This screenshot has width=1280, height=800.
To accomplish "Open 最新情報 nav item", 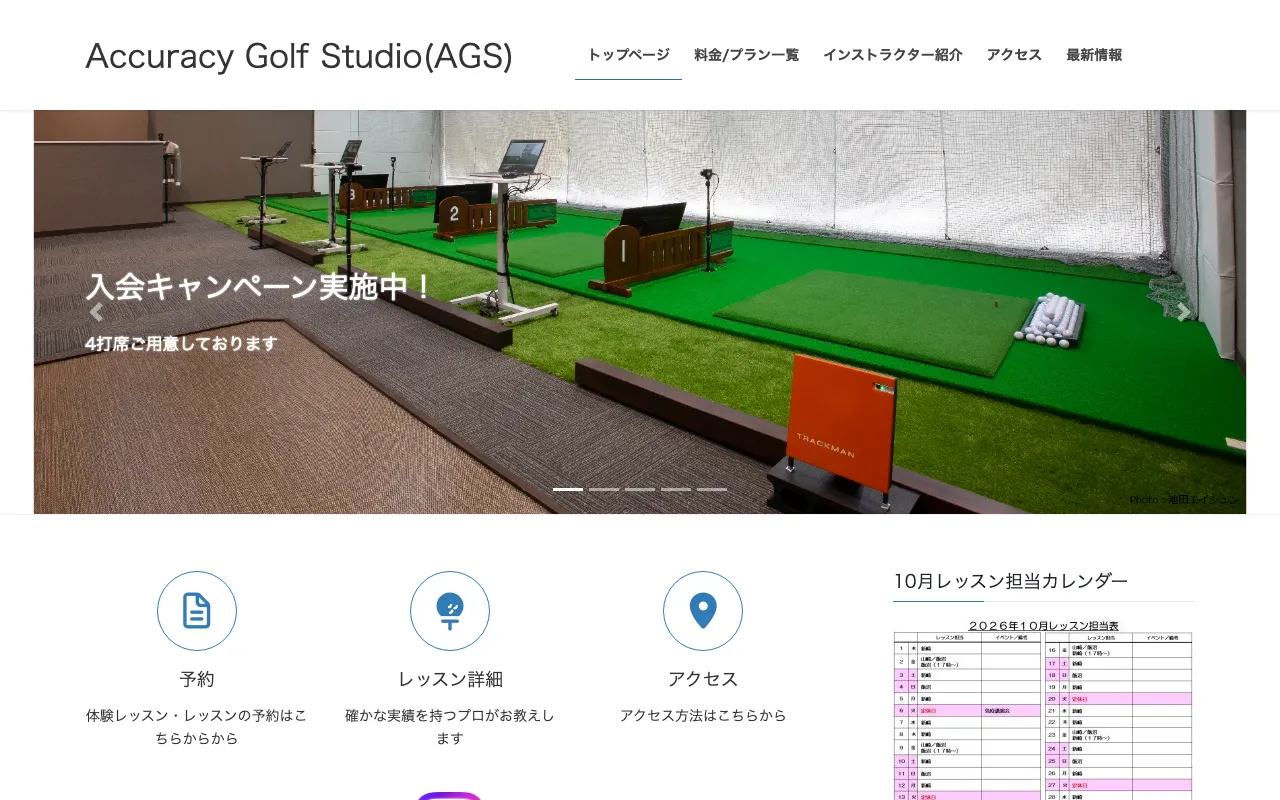I will pyautogui.click(x=1094, y=55).
